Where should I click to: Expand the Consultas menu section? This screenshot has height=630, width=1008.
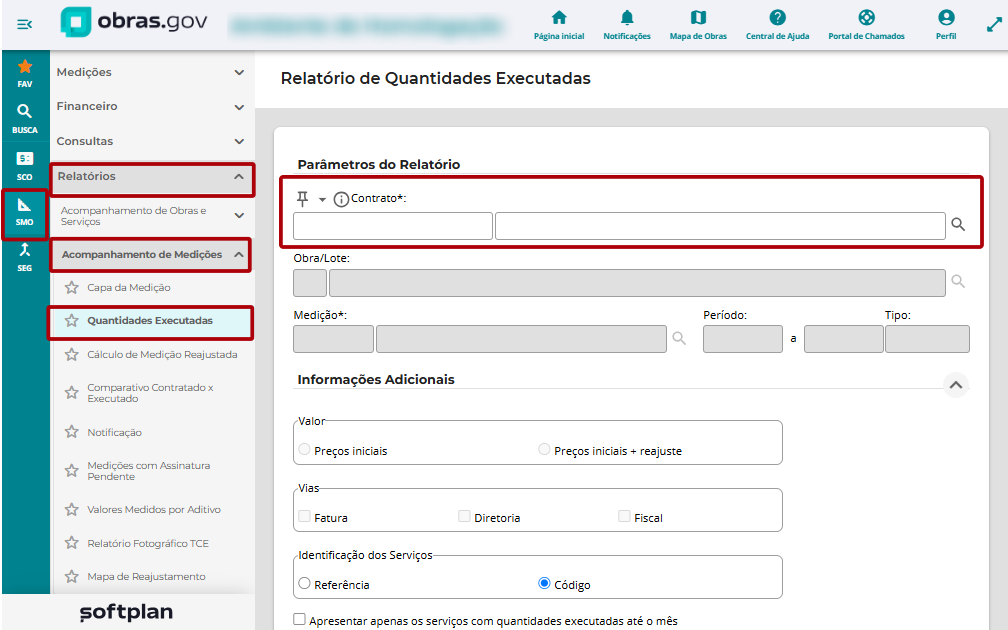[152, 141]
